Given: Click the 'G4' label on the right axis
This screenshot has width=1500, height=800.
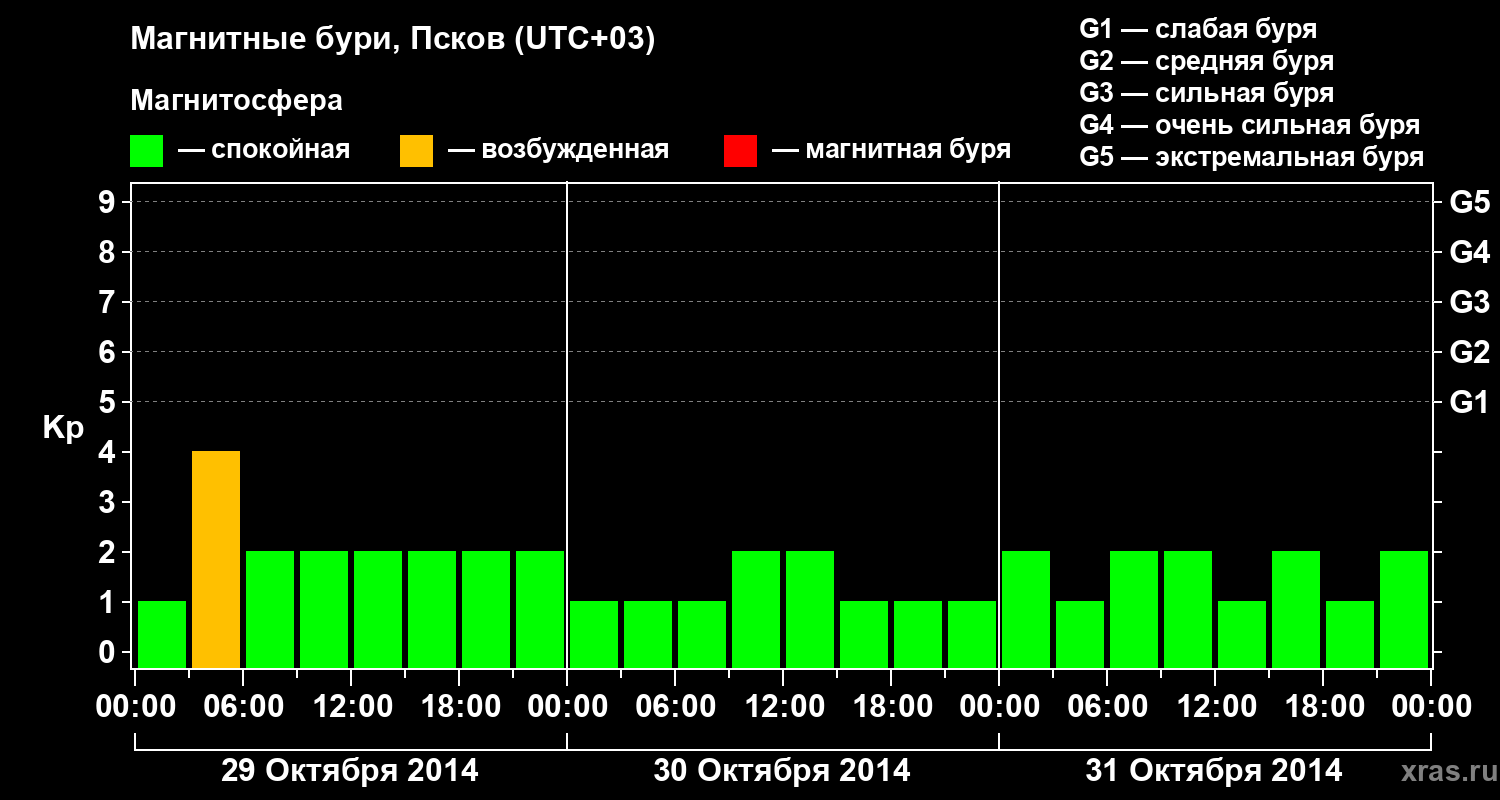Looking at the screenshot, I should pos(1470,253).
